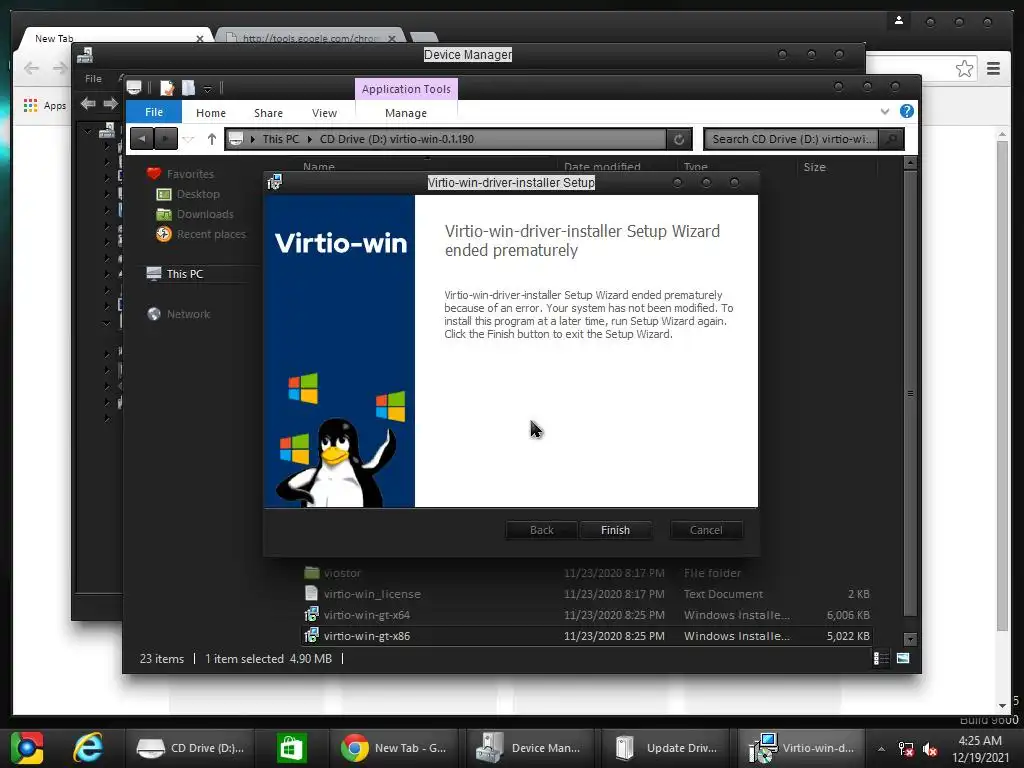Image resolution: width=1024 pixels, height=768 pixels.
Task: Click the Chrome menu hamburger icon
Action: (993, 69)
